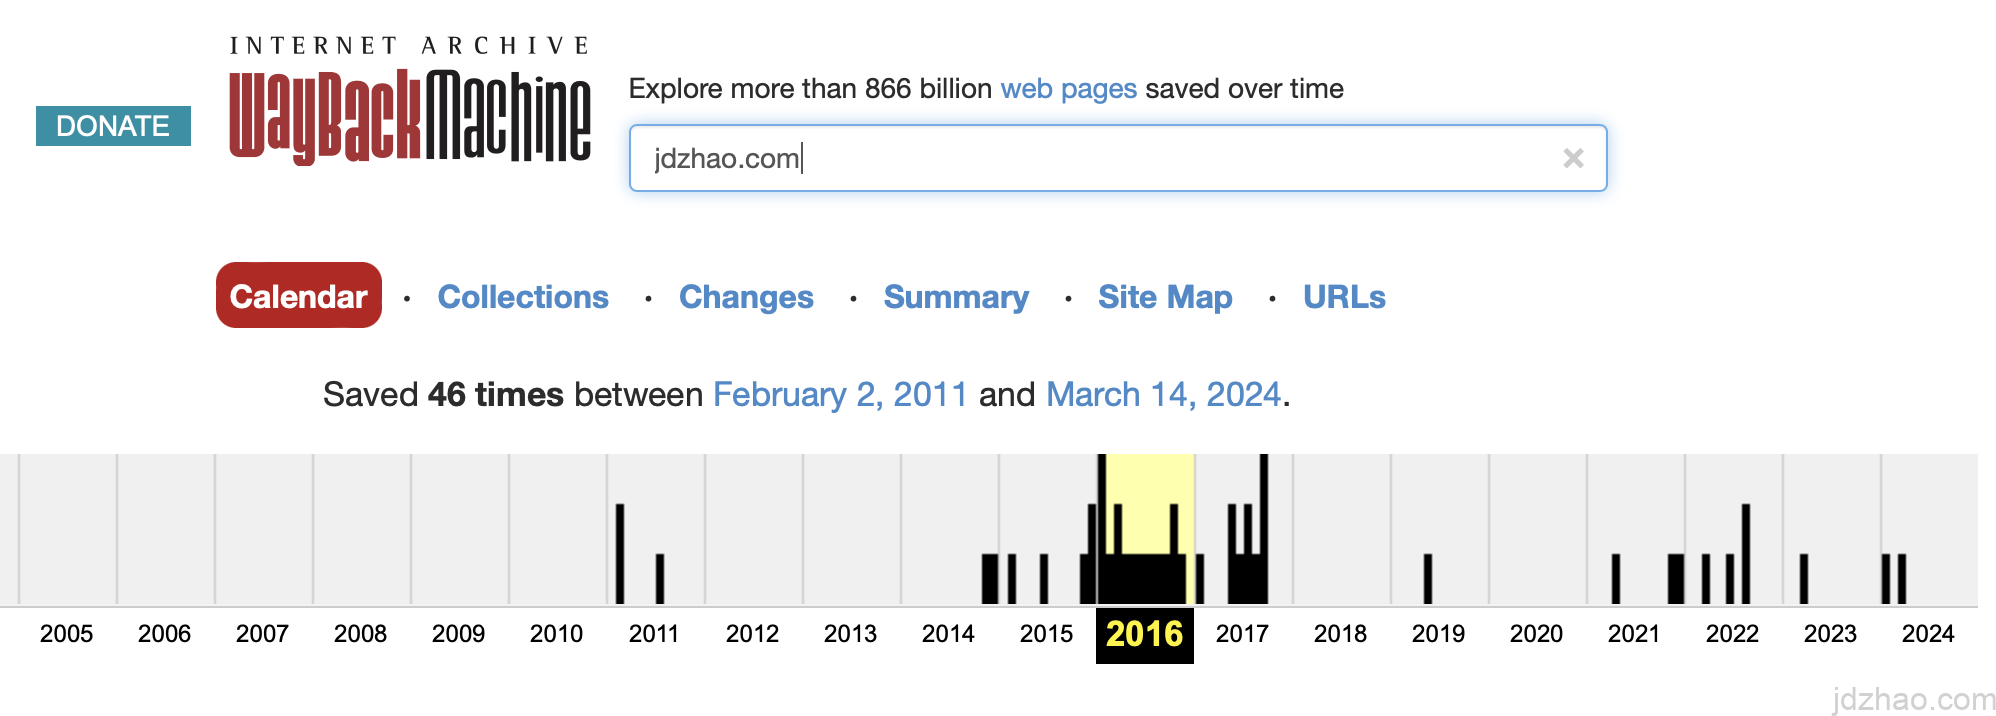Pick year 2024 on the timeline

[x=1928, y=634]
